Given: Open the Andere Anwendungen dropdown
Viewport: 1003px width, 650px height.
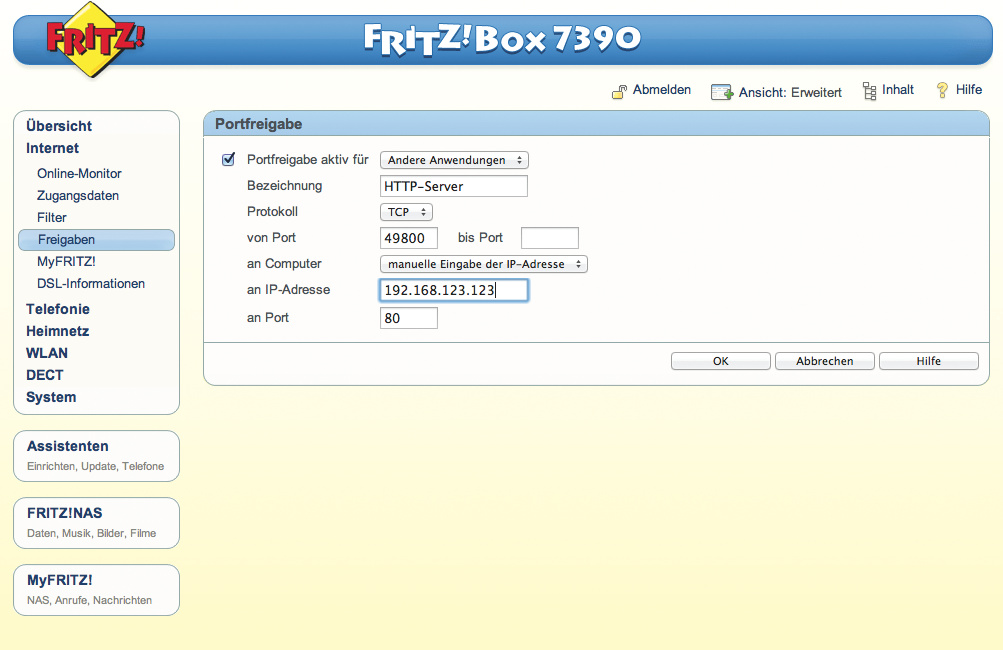Looking at the screenshot, I should (454, 160).
